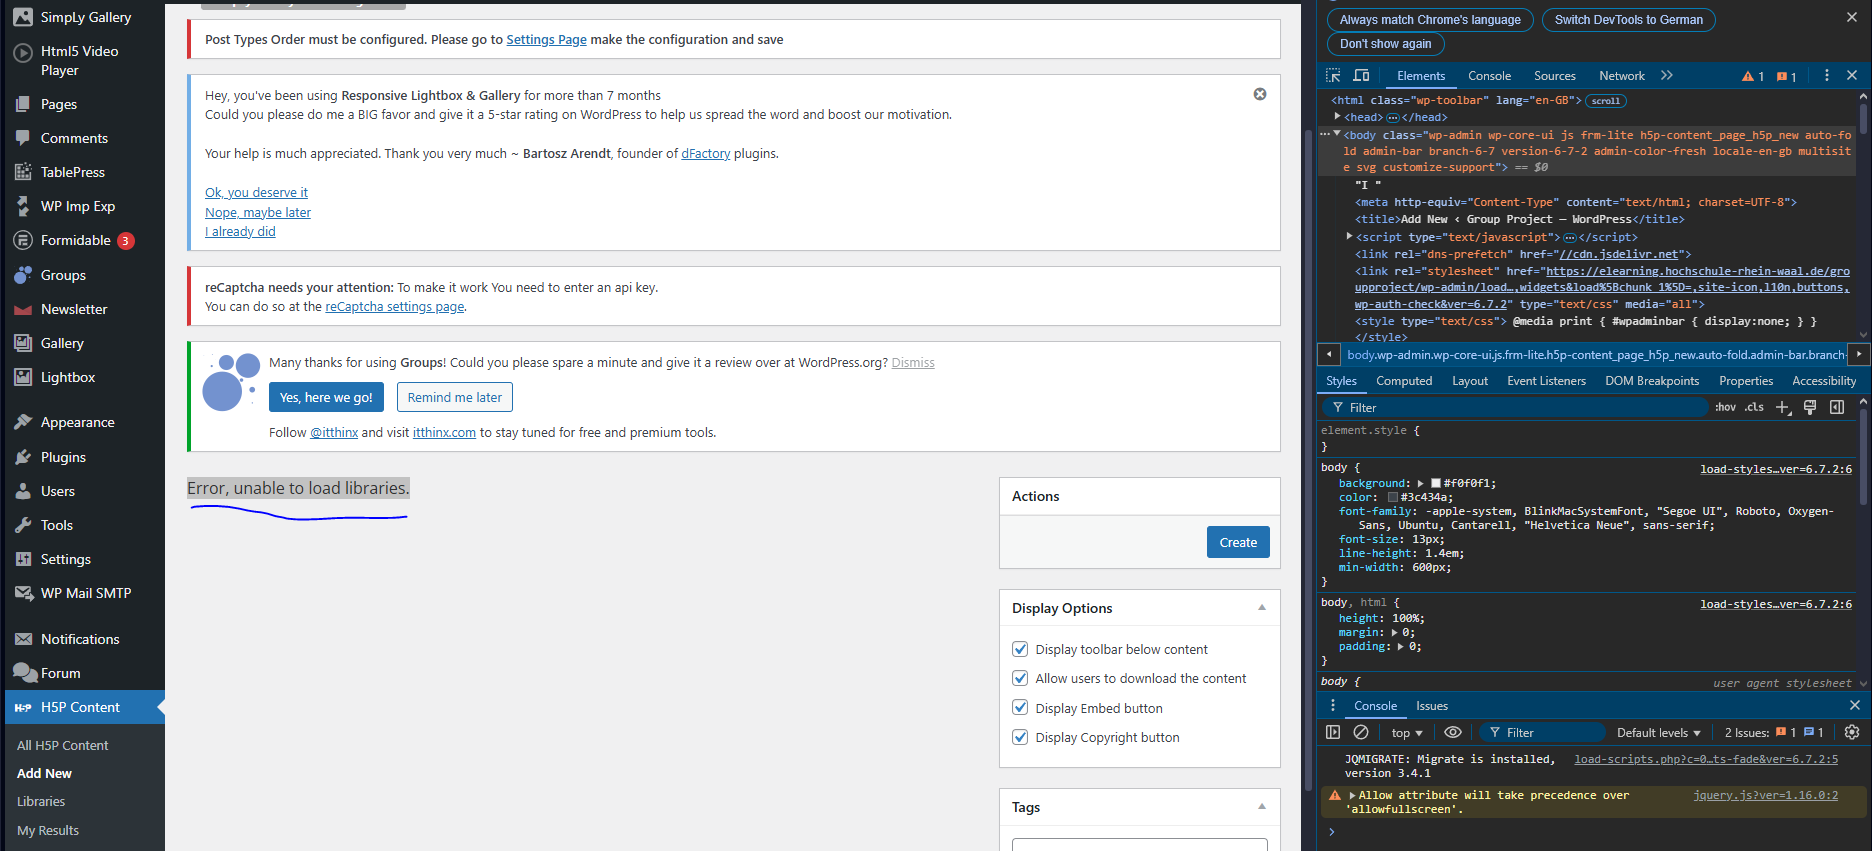Viewport: 1872px width, 851px height.
Task: Toggle DevTools device toolbar icon
Action: 1361,76
